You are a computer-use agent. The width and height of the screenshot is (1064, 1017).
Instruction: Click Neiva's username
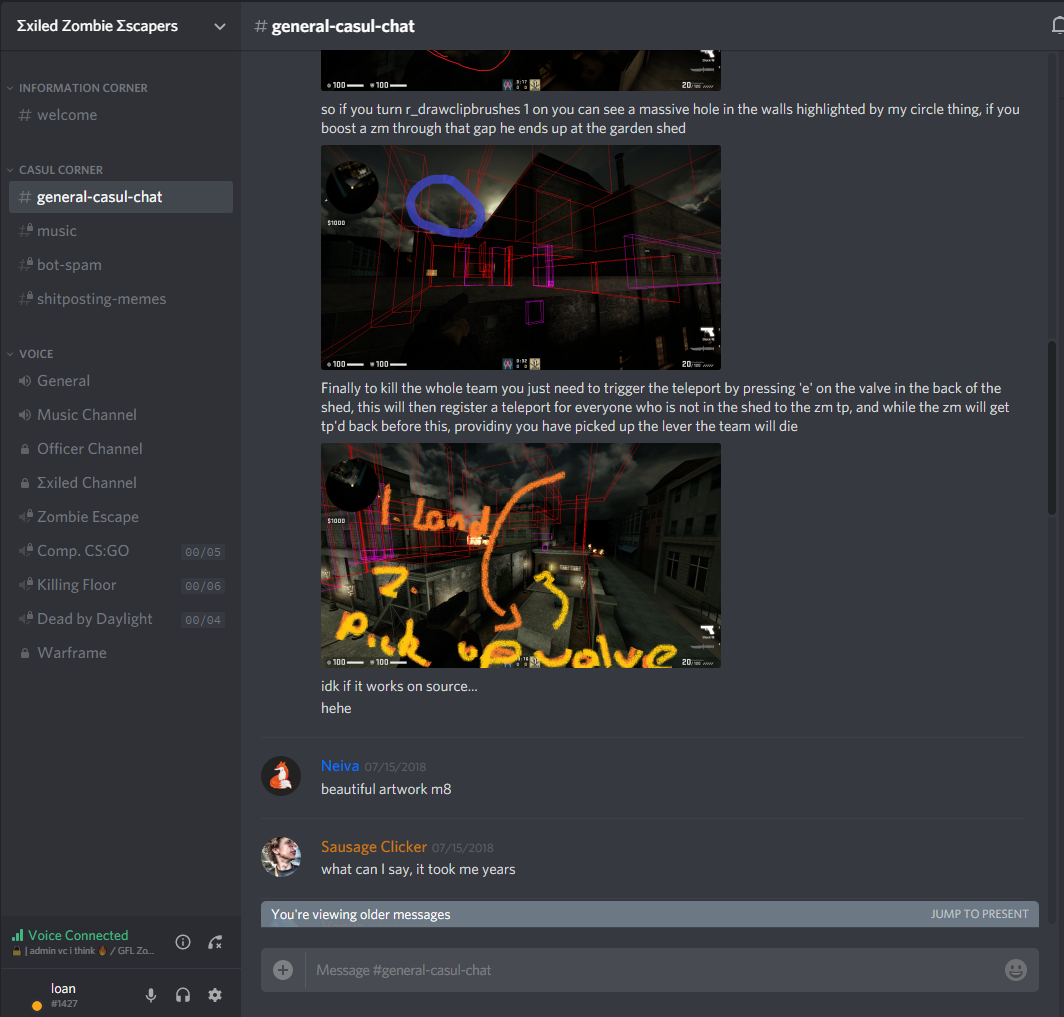(x=340, y=766)
